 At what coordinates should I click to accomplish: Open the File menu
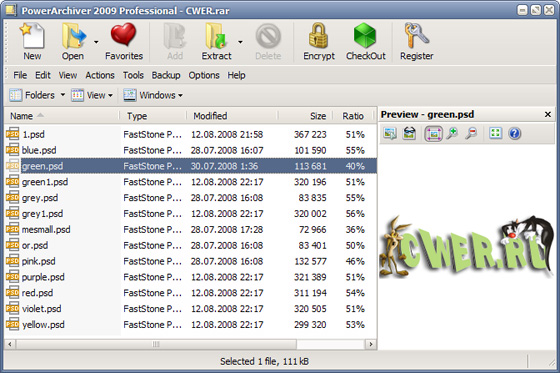coord(20,75)
